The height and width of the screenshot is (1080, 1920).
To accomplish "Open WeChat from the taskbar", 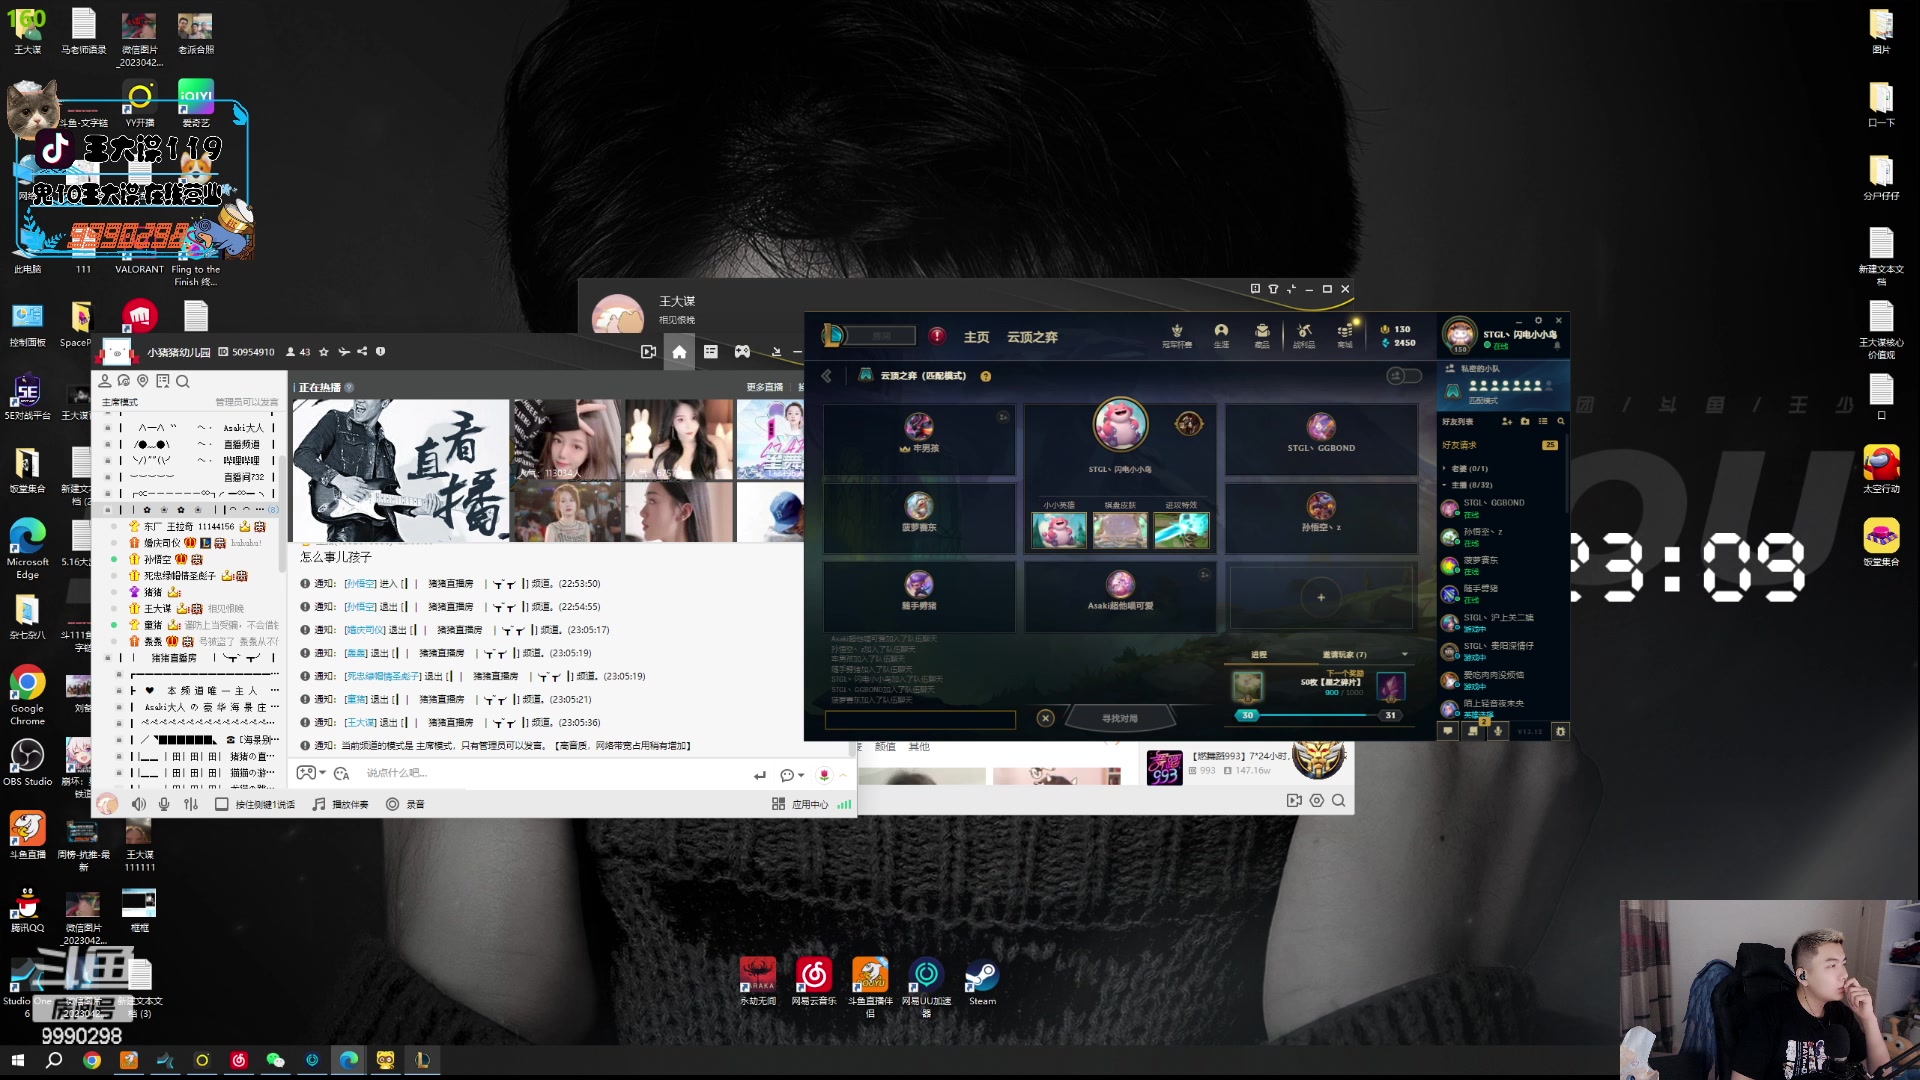I will pos(275,1060).
